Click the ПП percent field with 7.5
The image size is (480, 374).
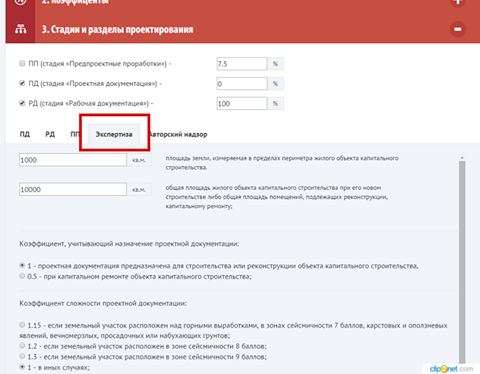[x=242, y=64]
